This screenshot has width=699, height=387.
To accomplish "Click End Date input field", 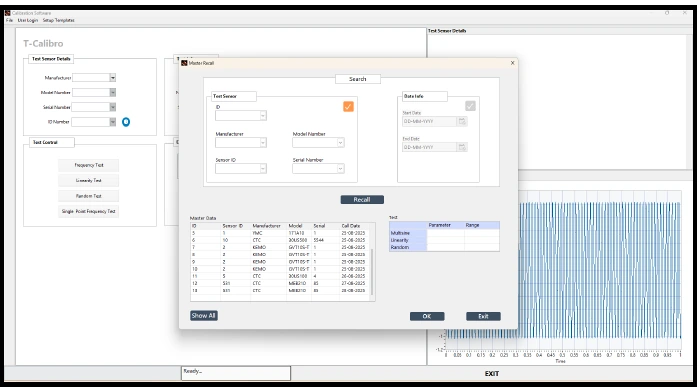I will pos(430,147).
